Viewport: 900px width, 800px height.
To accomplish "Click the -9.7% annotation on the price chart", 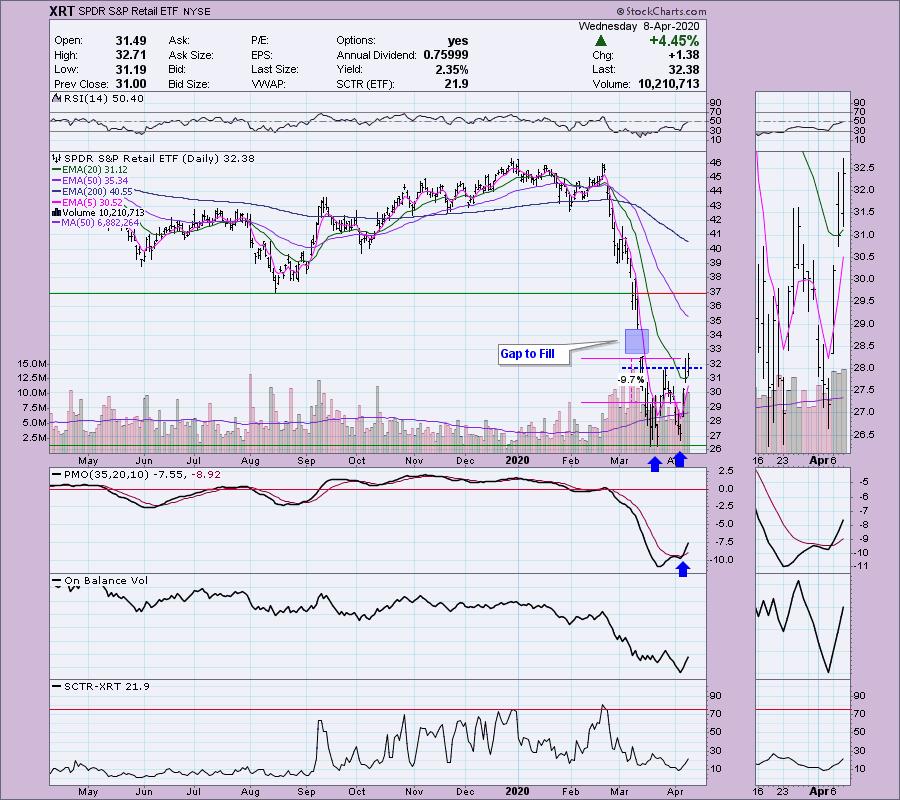I will click(x=630, y=380).
